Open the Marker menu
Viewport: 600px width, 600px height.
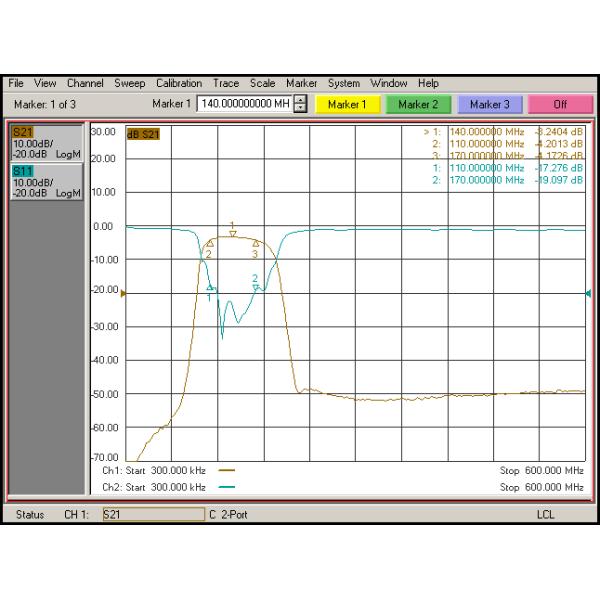(301, 84)
